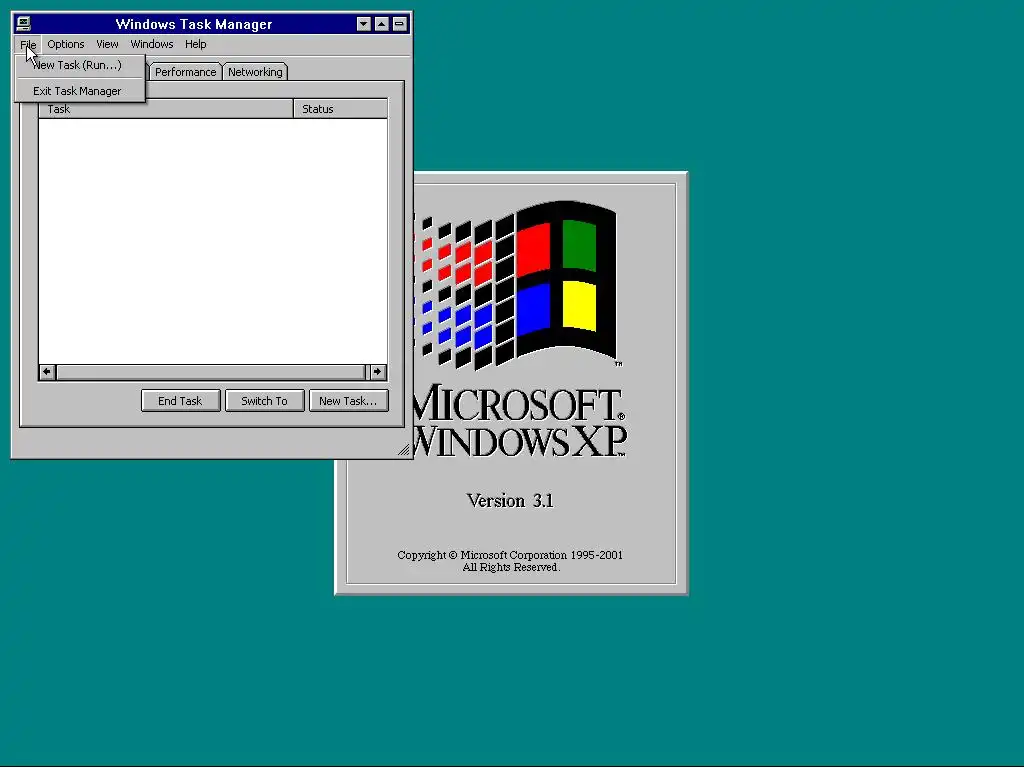
Task: Open the View menu
Action: (x=107, y=44)
